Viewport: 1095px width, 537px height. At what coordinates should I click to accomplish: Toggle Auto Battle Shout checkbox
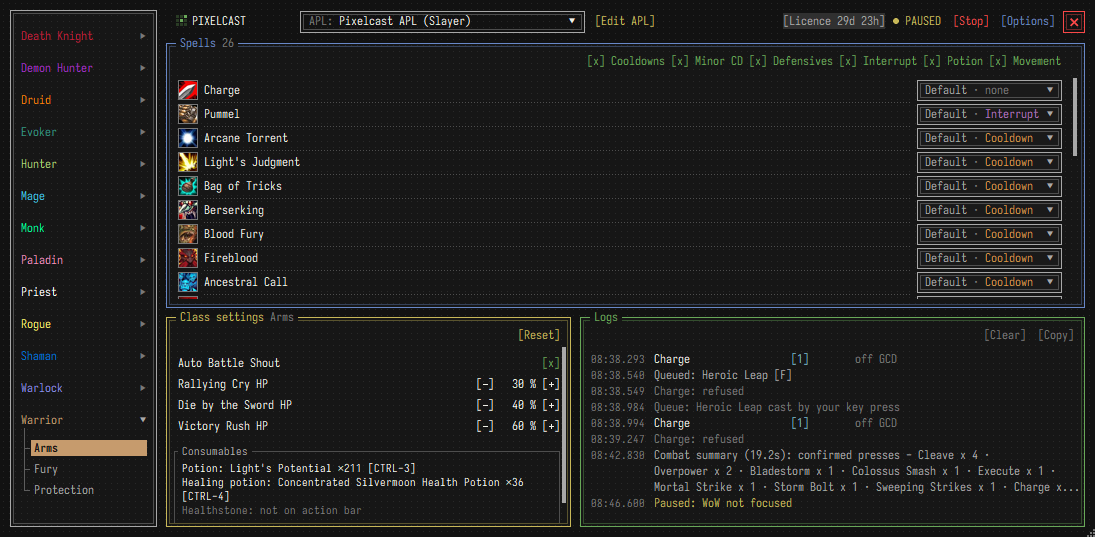(552, 363)
